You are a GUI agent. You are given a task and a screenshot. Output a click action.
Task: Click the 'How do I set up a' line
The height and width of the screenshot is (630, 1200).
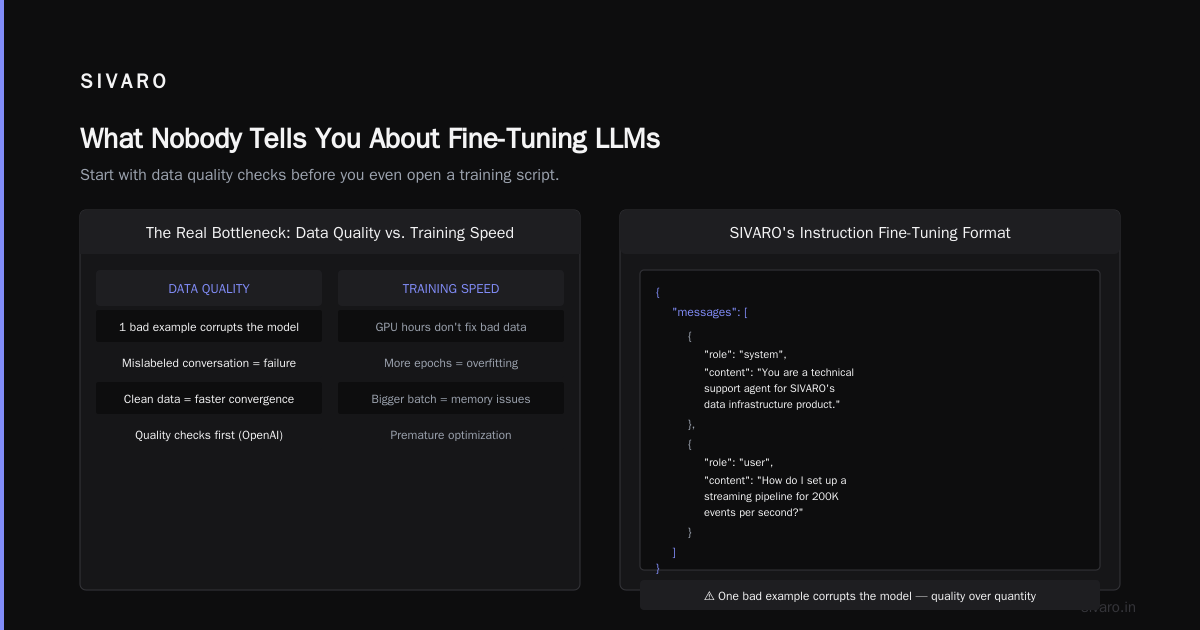click(x=776, y=480)
